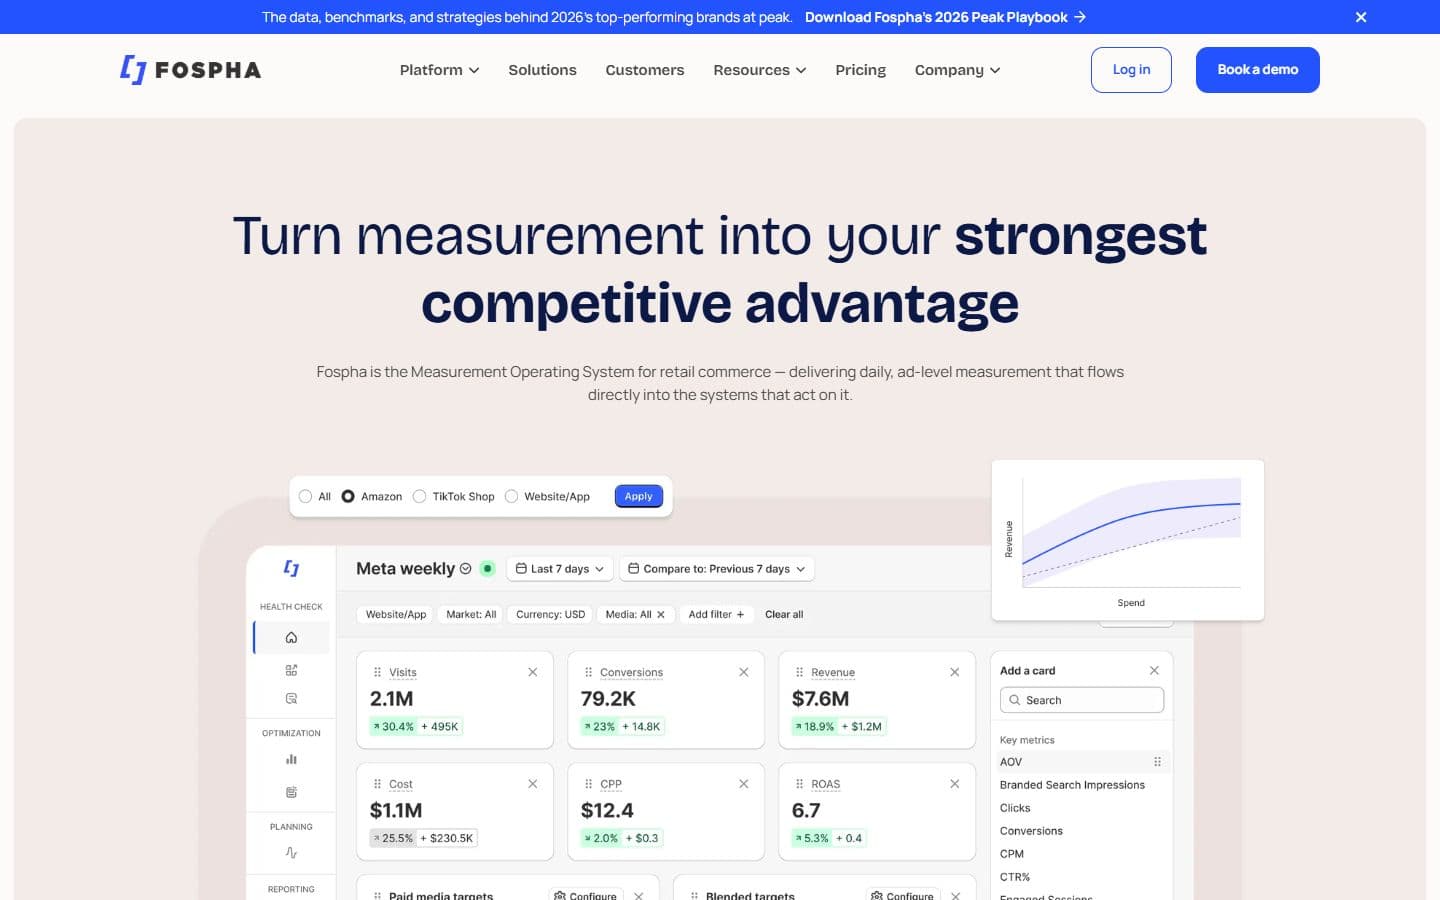Viewport: 1440px width, 900px height.
Task: Click the Log in button
Action: (x=1131, y=70)
